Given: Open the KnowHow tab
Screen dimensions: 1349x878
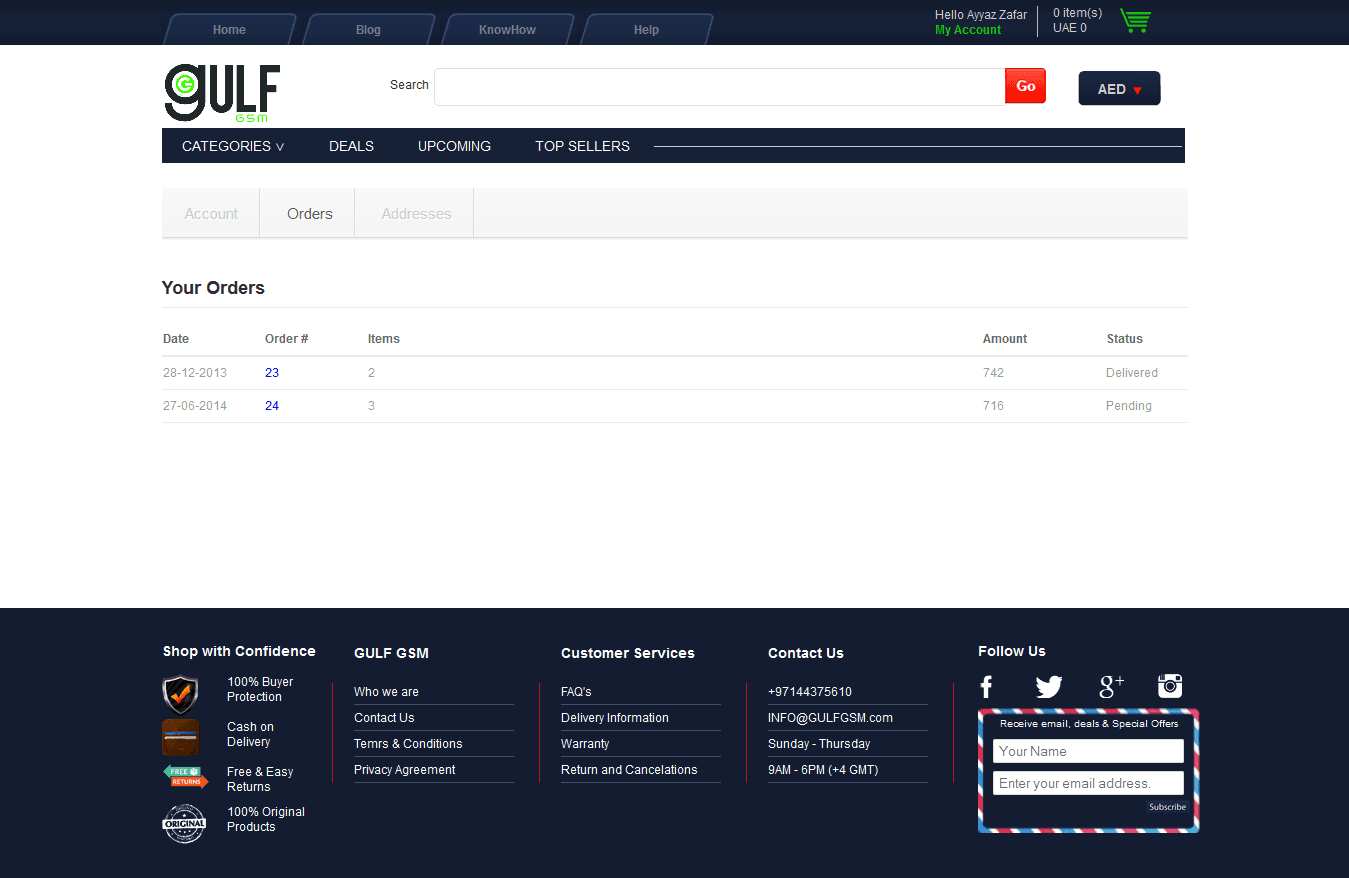Looking at the screenshot, I should [507, 29].
